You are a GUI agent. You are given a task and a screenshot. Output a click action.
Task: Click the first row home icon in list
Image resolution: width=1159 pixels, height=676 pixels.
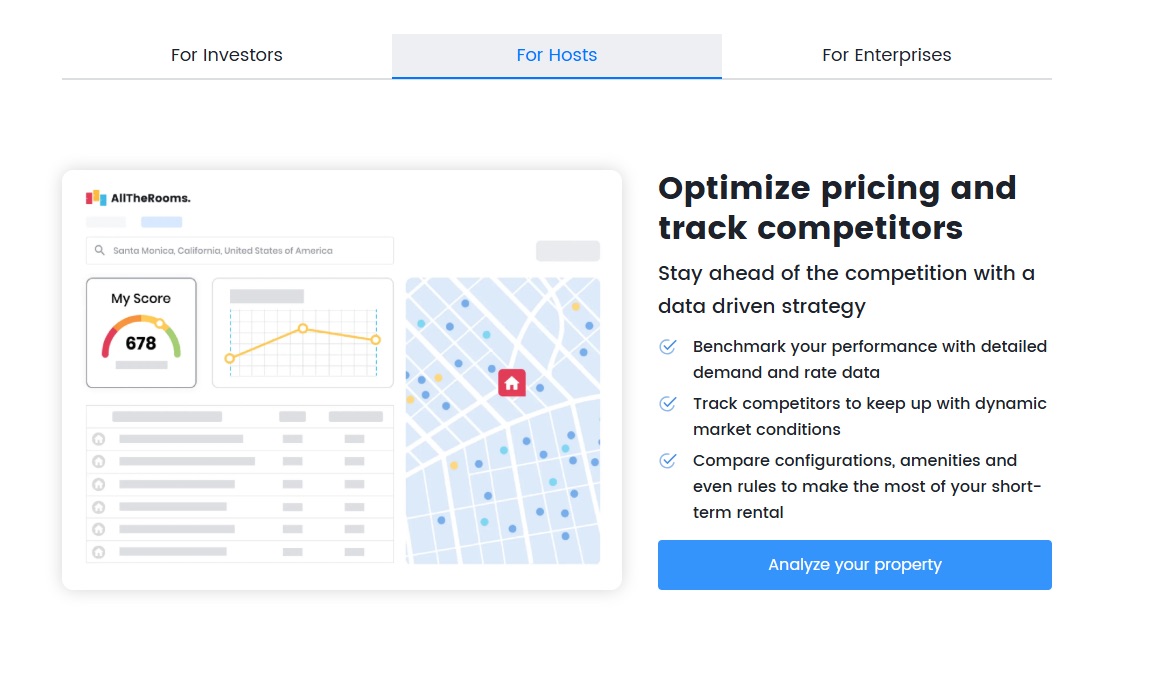(98, 439)
